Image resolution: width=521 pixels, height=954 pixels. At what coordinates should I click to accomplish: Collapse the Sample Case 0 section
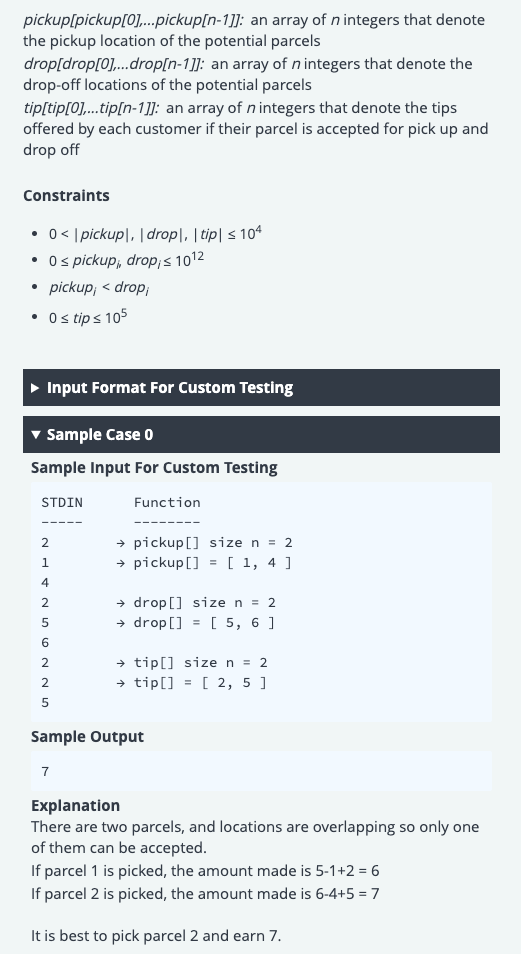tap(261, 434)
